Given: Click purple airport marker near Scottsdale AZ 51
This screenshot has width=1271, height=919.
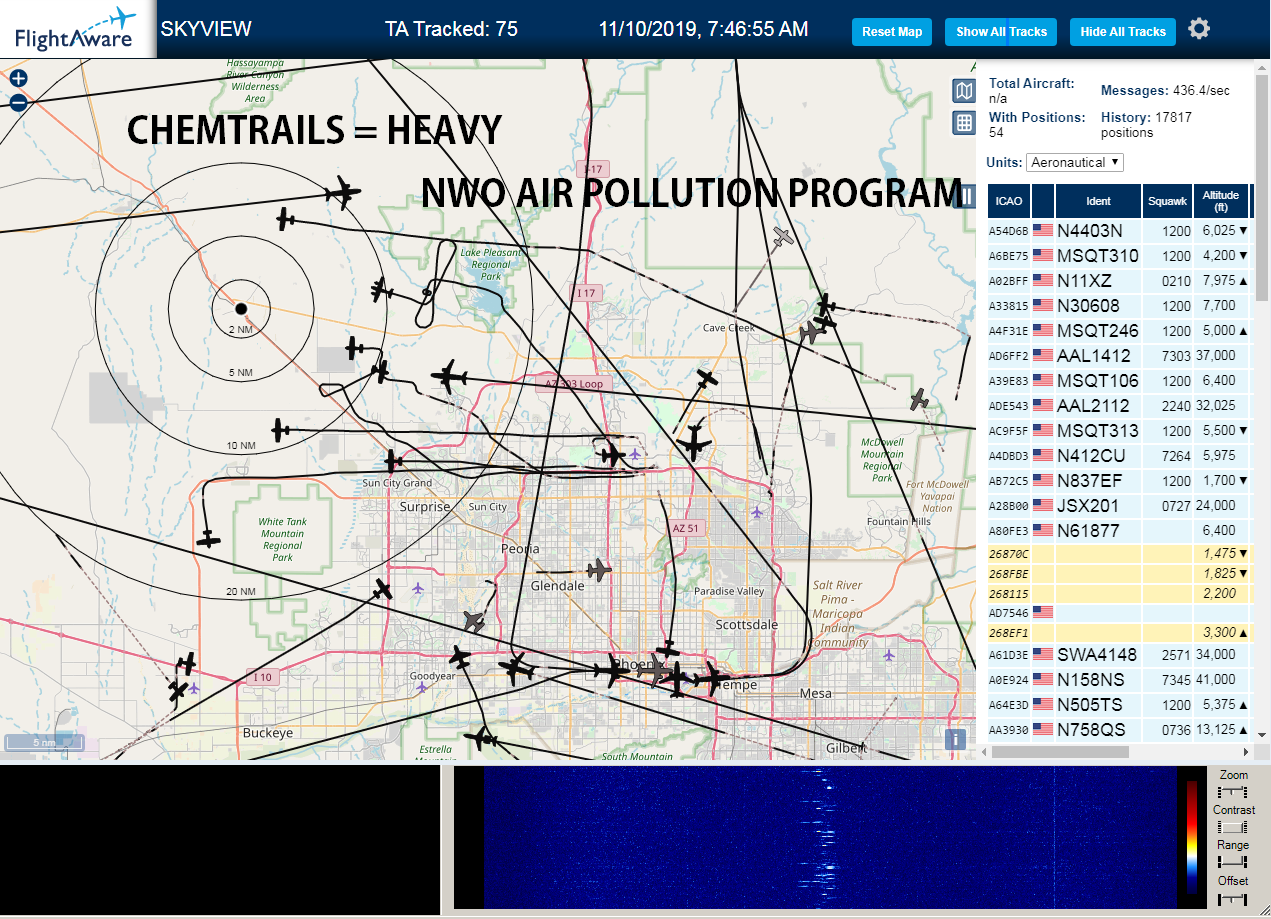Looking at the screenshot, I should (x=757, y=512).
